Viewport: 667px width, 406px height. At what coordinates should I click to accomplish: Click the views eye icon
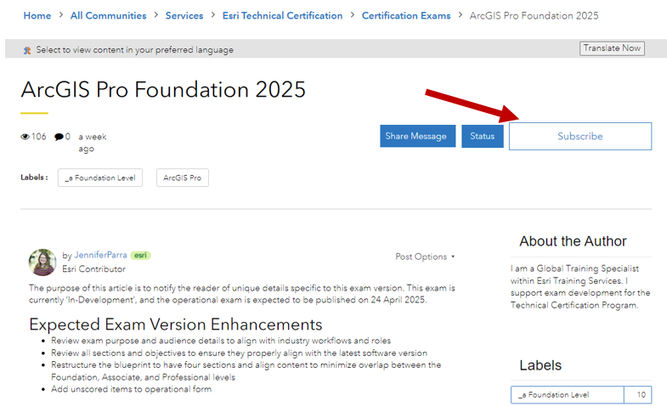coord(25,136)
